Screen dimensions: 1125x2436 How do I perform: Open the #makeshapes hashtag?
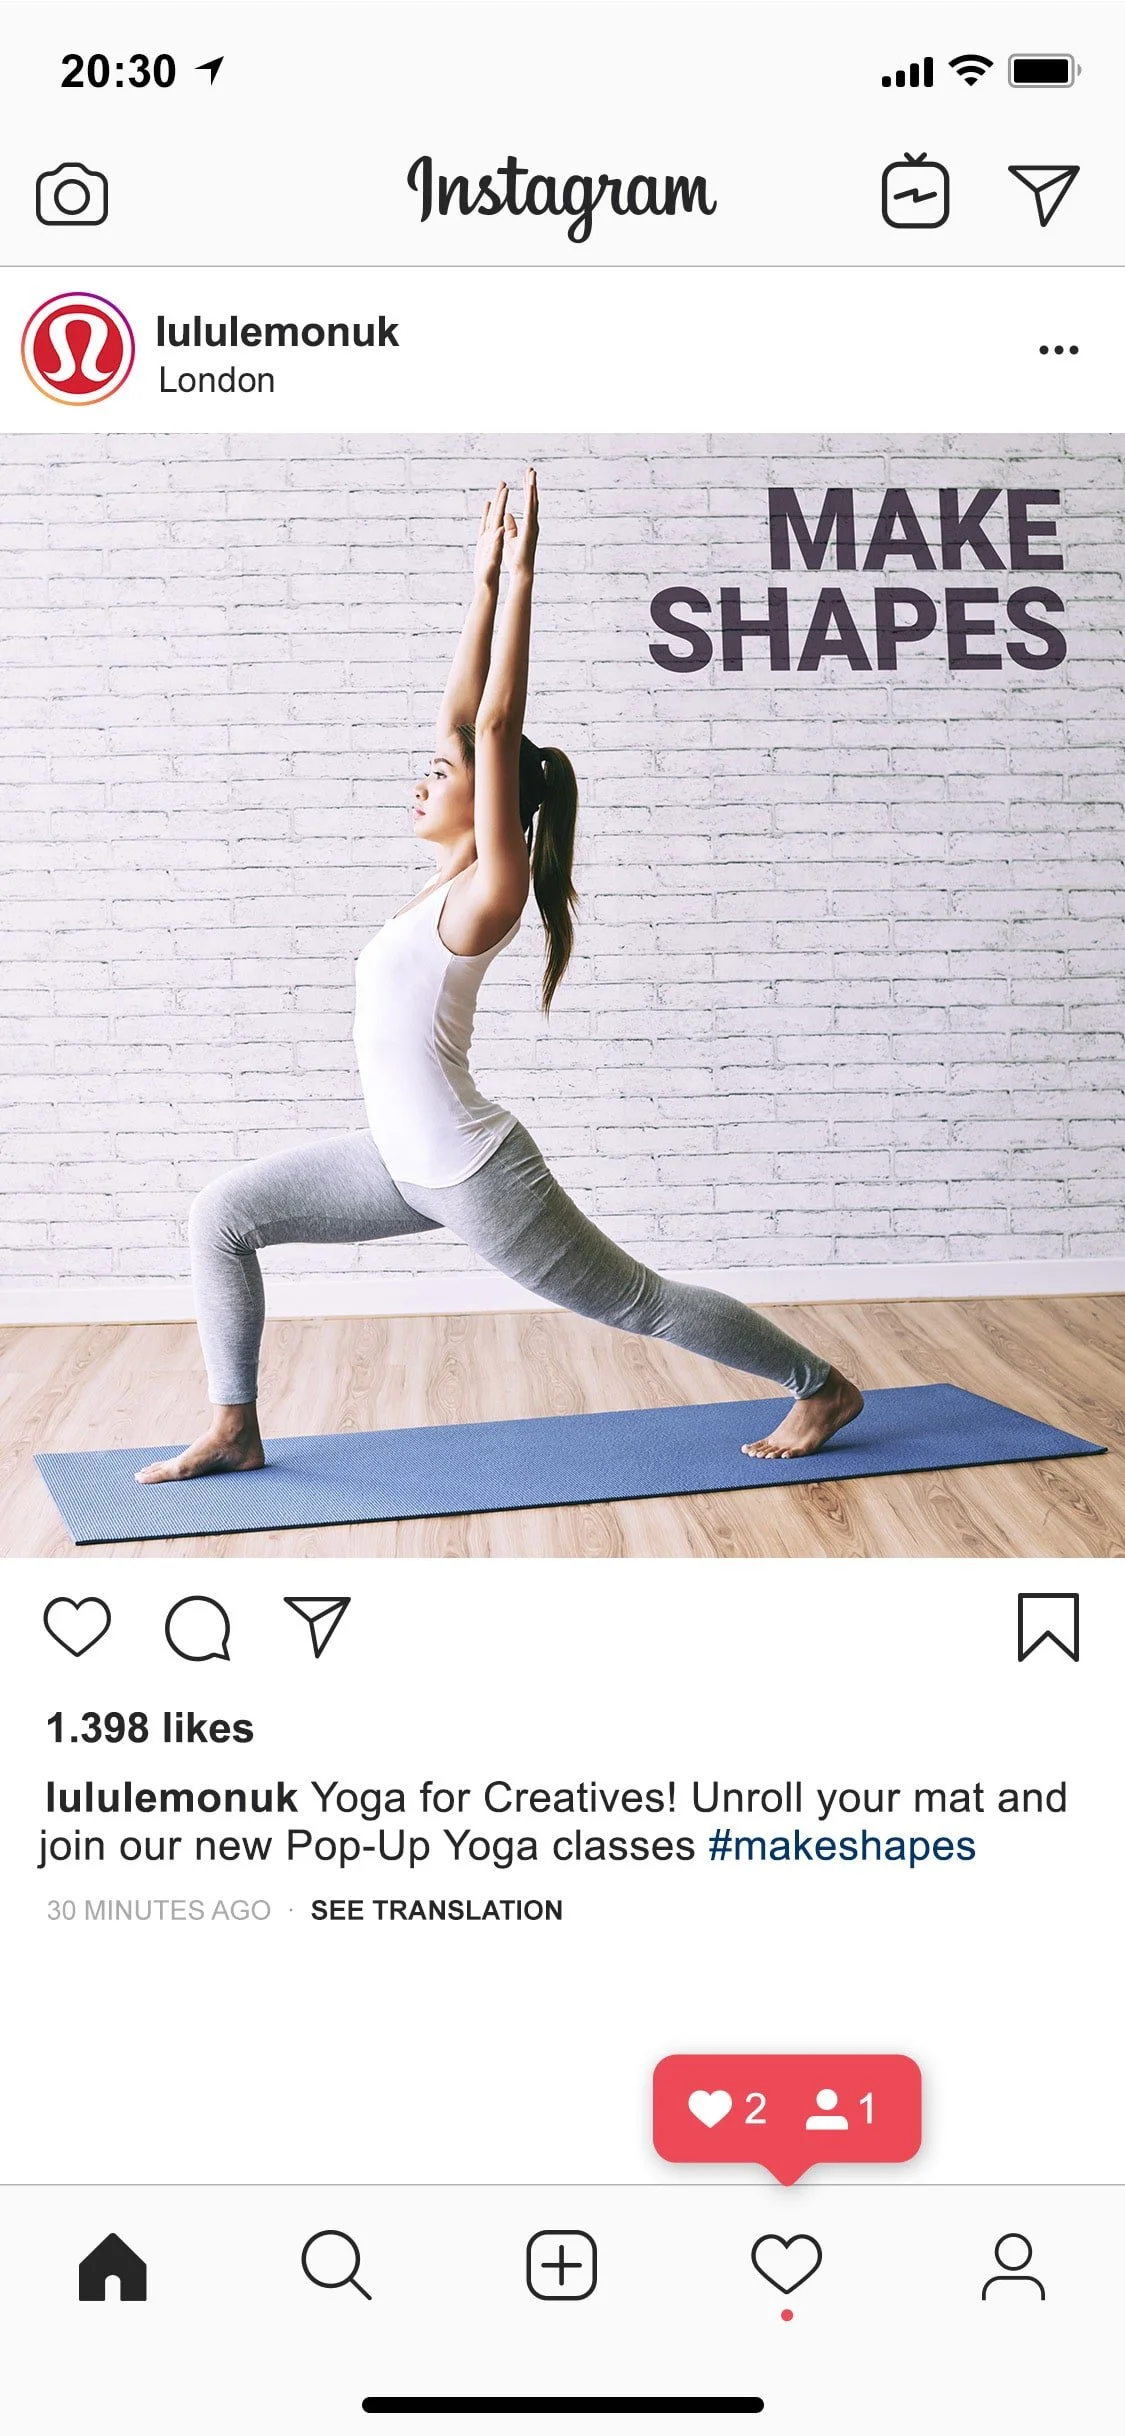click(842, 1846)
